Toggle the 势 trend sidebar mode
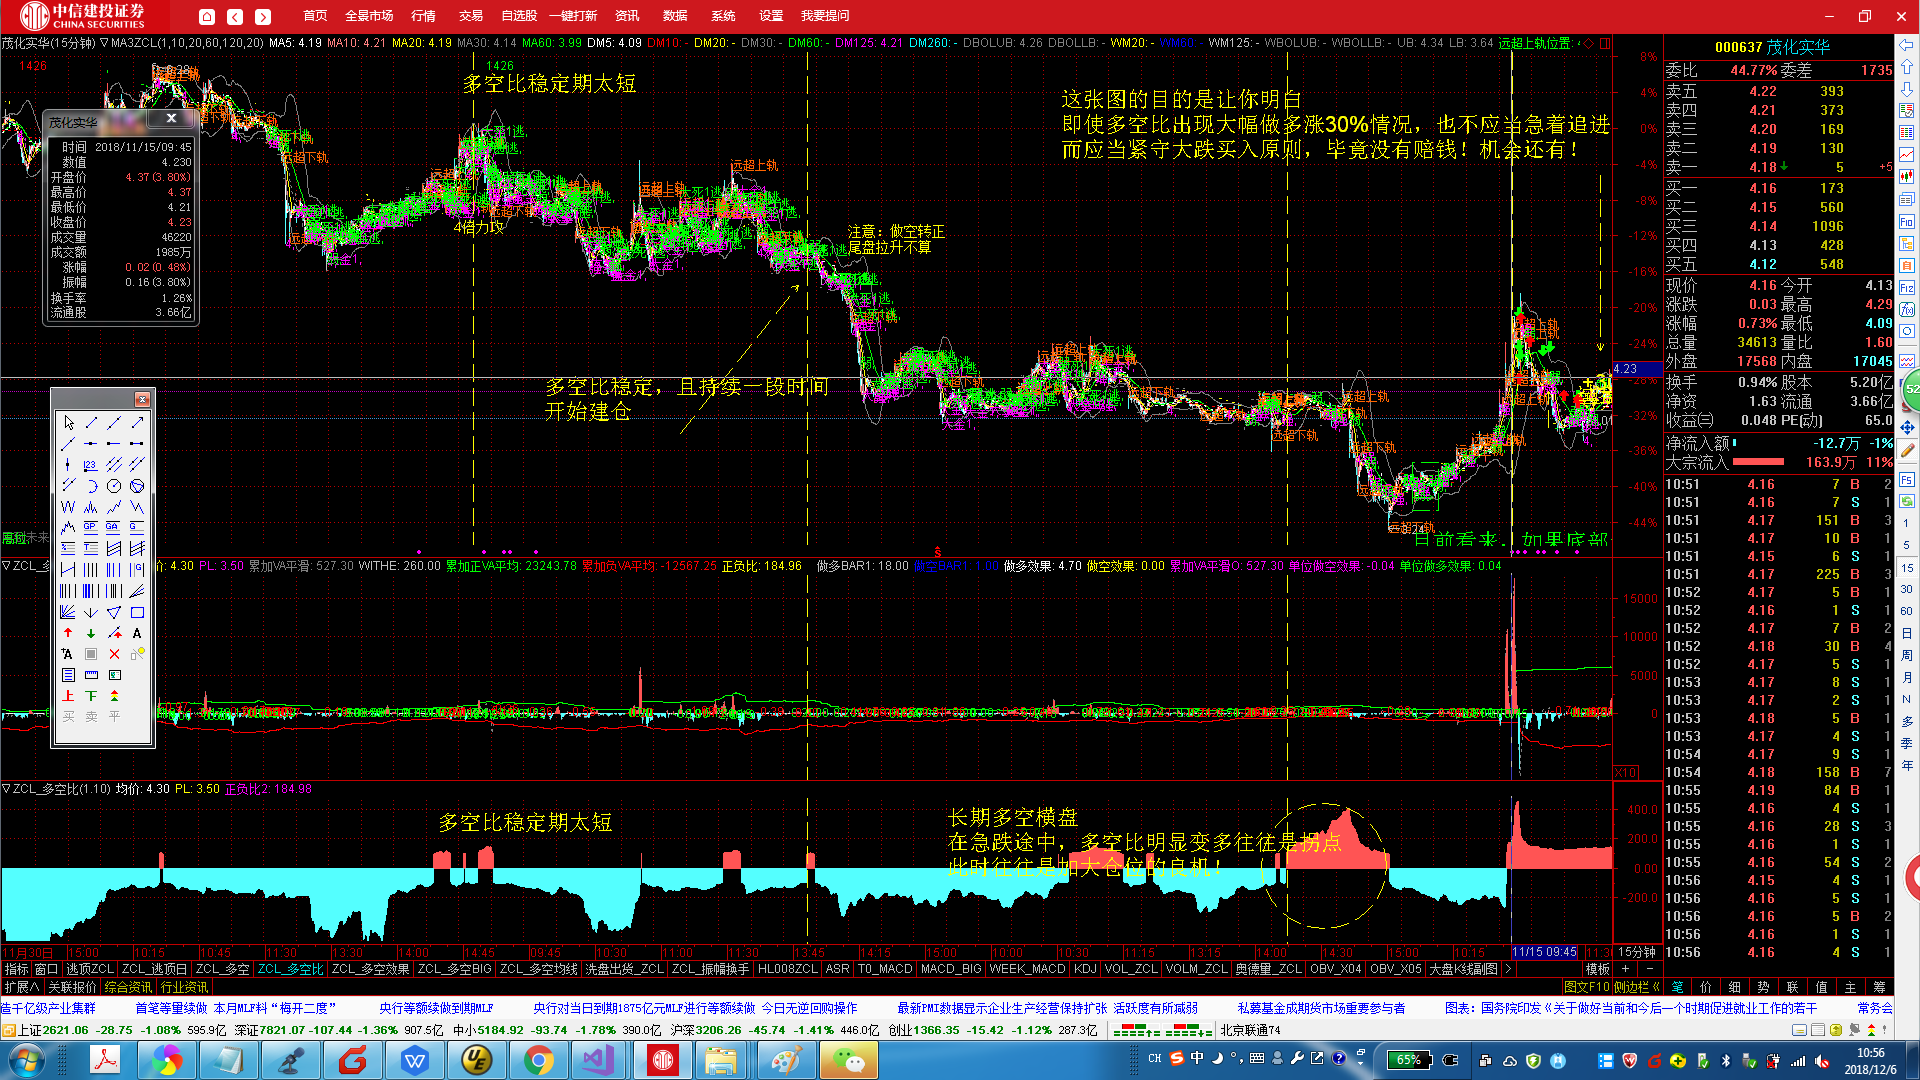1920x1080 pixels. [x=1764, y=987]
